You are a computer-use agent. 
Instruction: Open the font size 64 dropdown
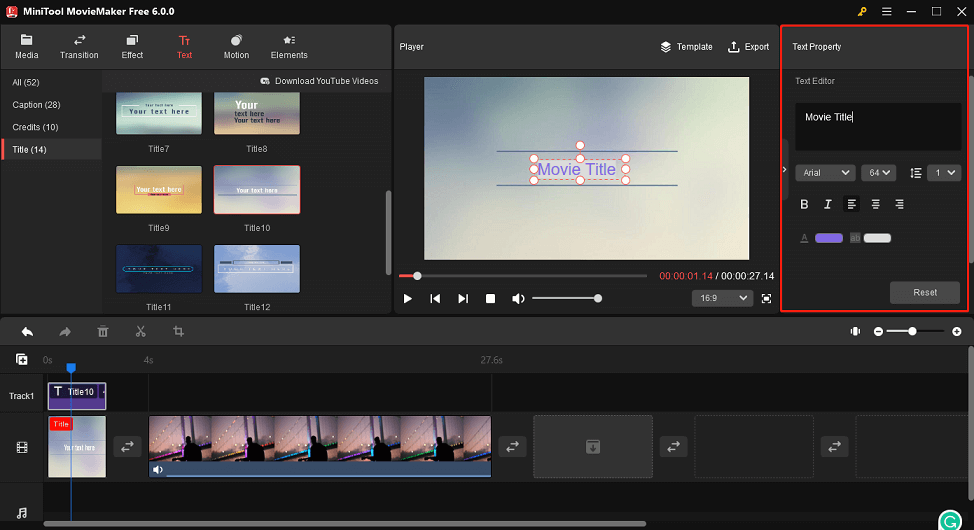tap(879, 173)
